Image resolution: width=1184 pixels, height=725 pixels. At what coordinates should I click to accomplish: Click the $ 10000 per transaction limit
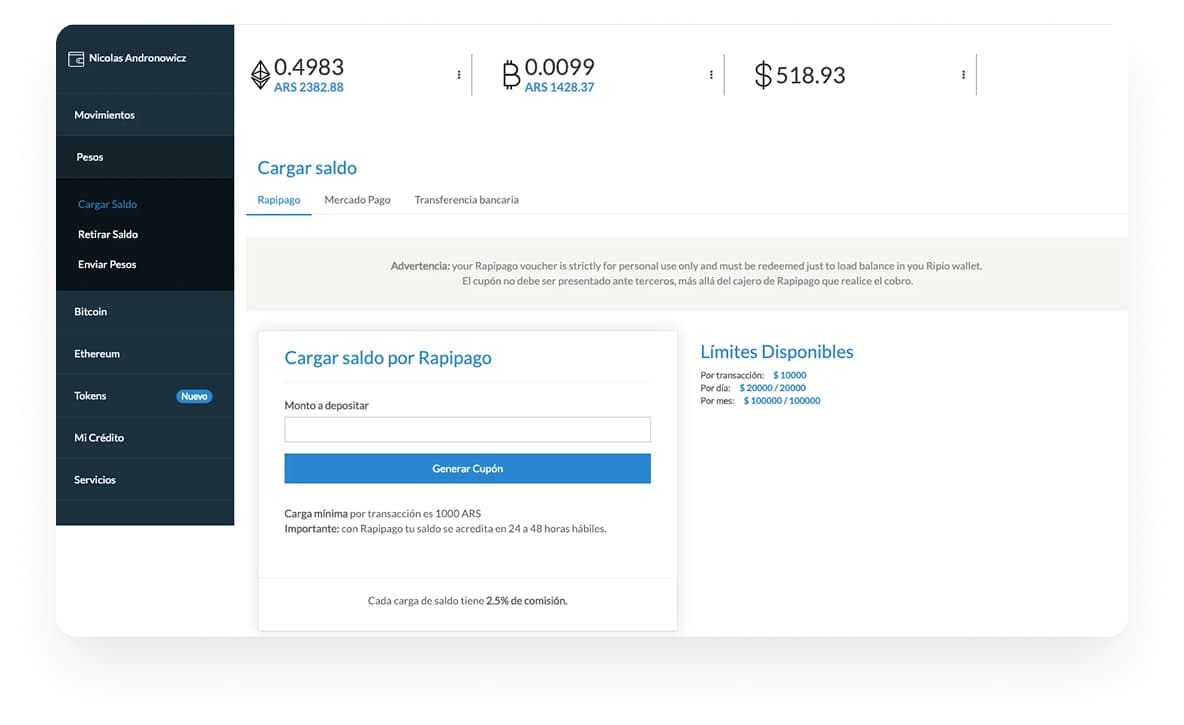(790, 375)
